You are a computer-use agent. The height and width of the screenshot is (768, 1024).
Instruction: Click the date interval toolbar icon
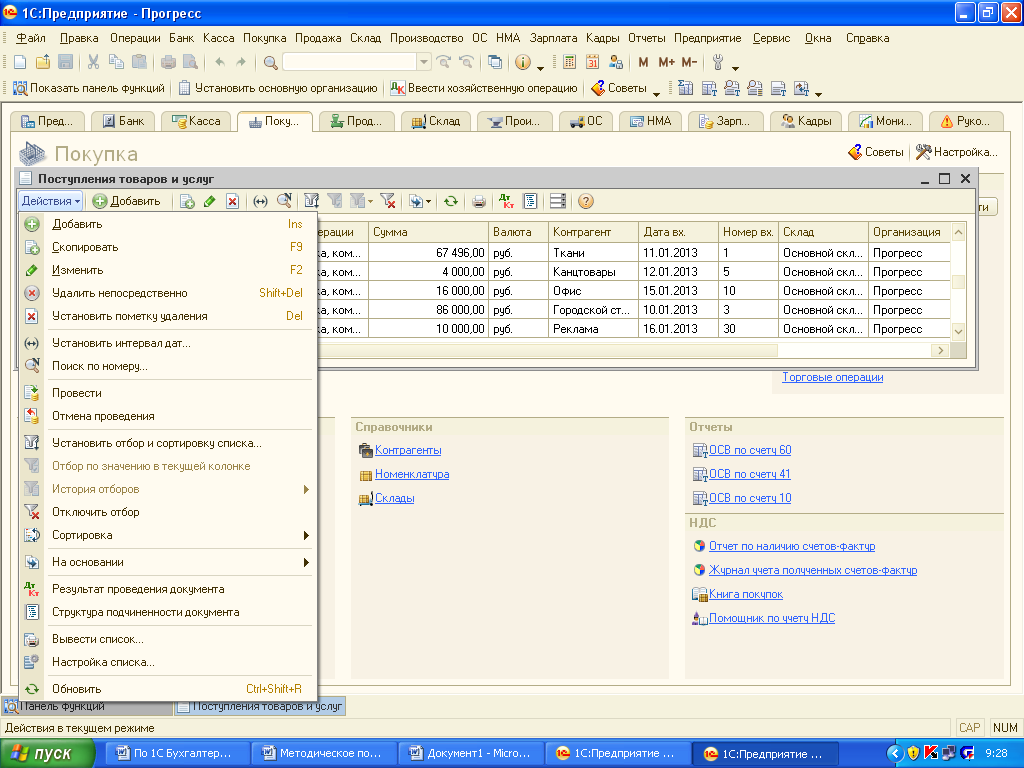260,201
